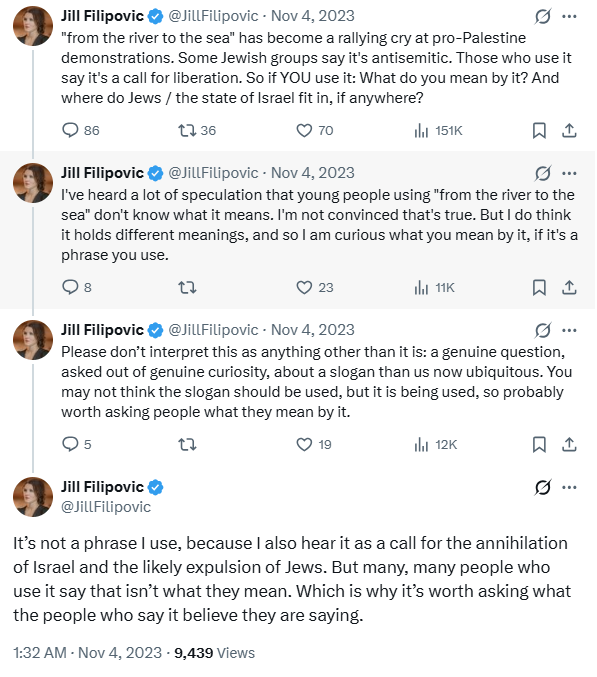Like the tweet with 70 likes
Viewport: 597px width, 677px height.
click(x=315, y=130)
